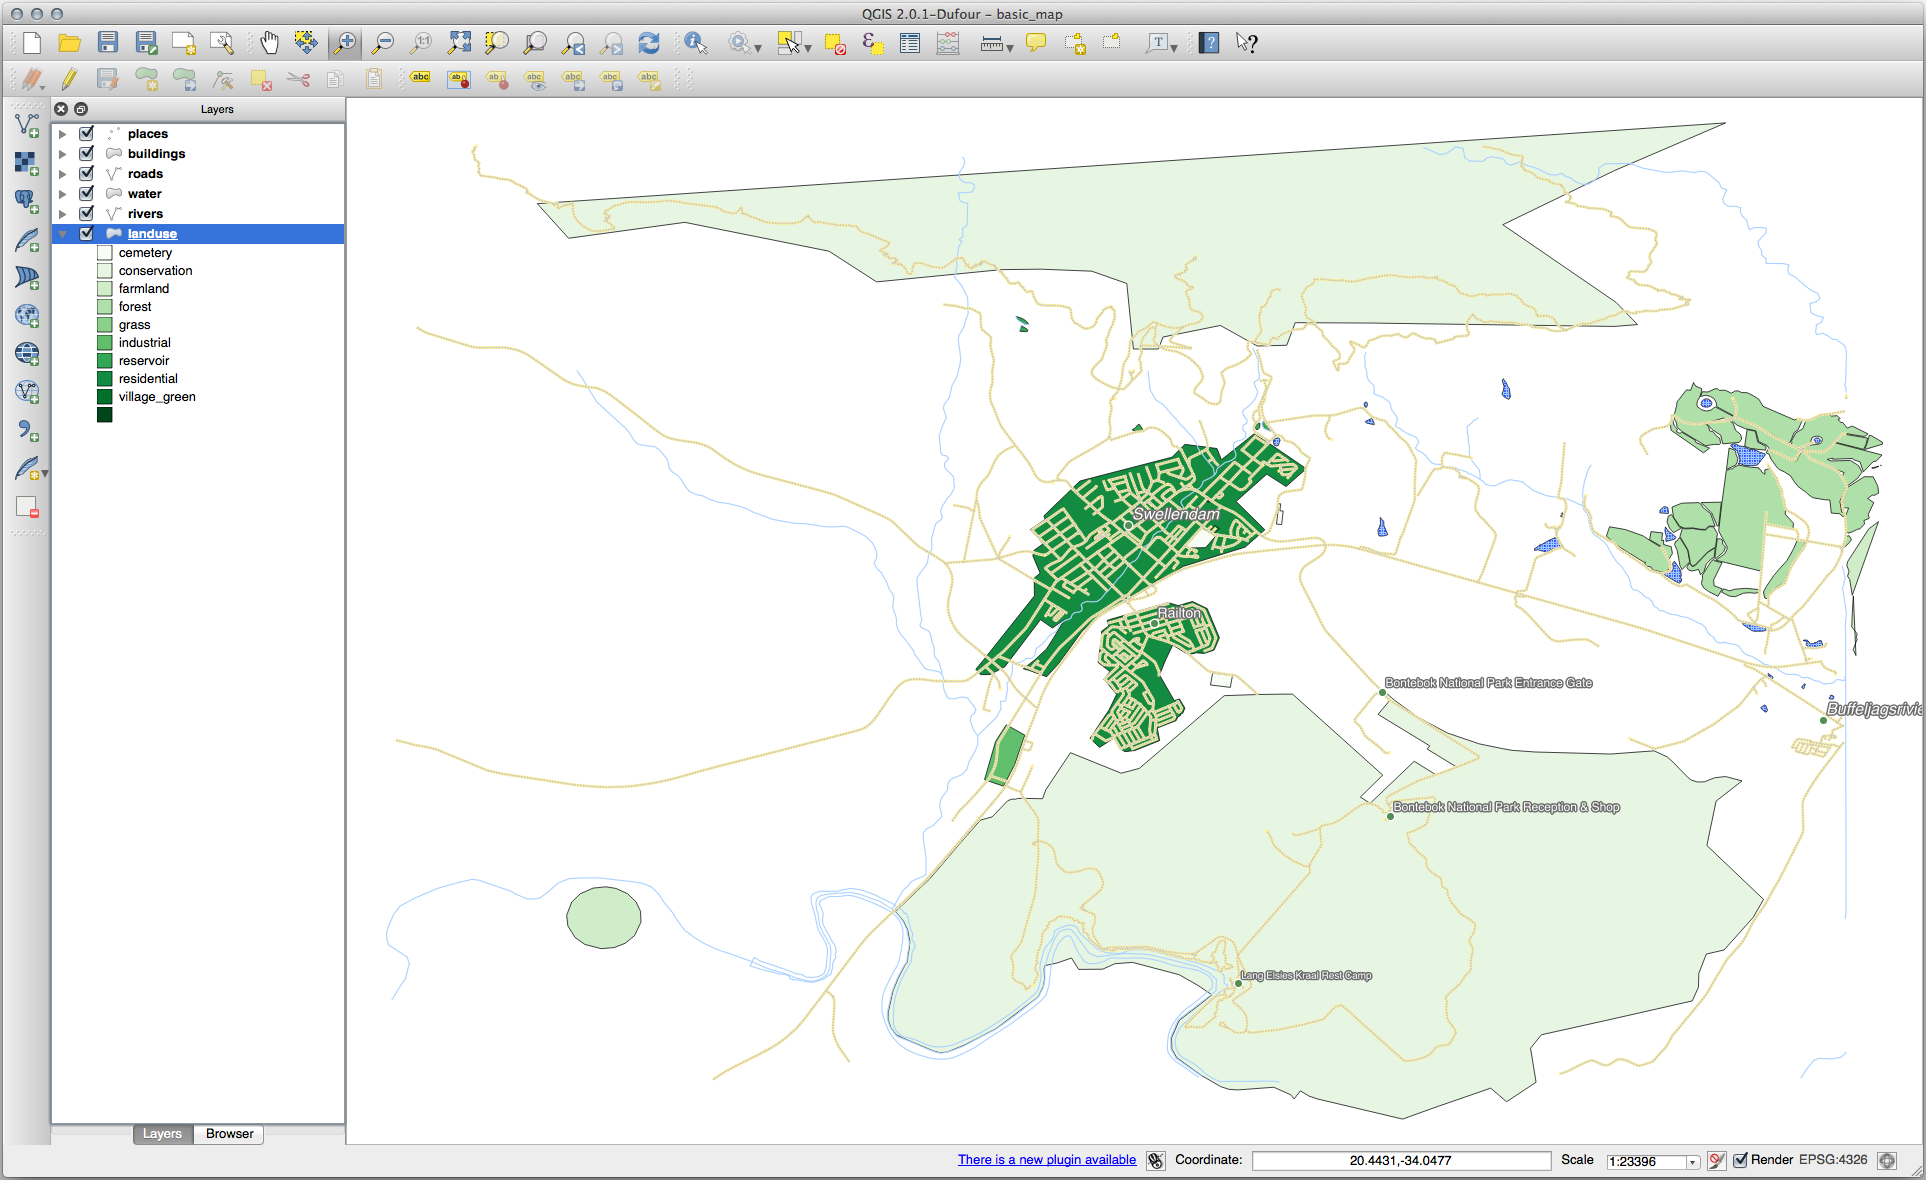The image size is (1926, 1180).
Task: Activate the Identify Features tool
Action: point(695,43)
